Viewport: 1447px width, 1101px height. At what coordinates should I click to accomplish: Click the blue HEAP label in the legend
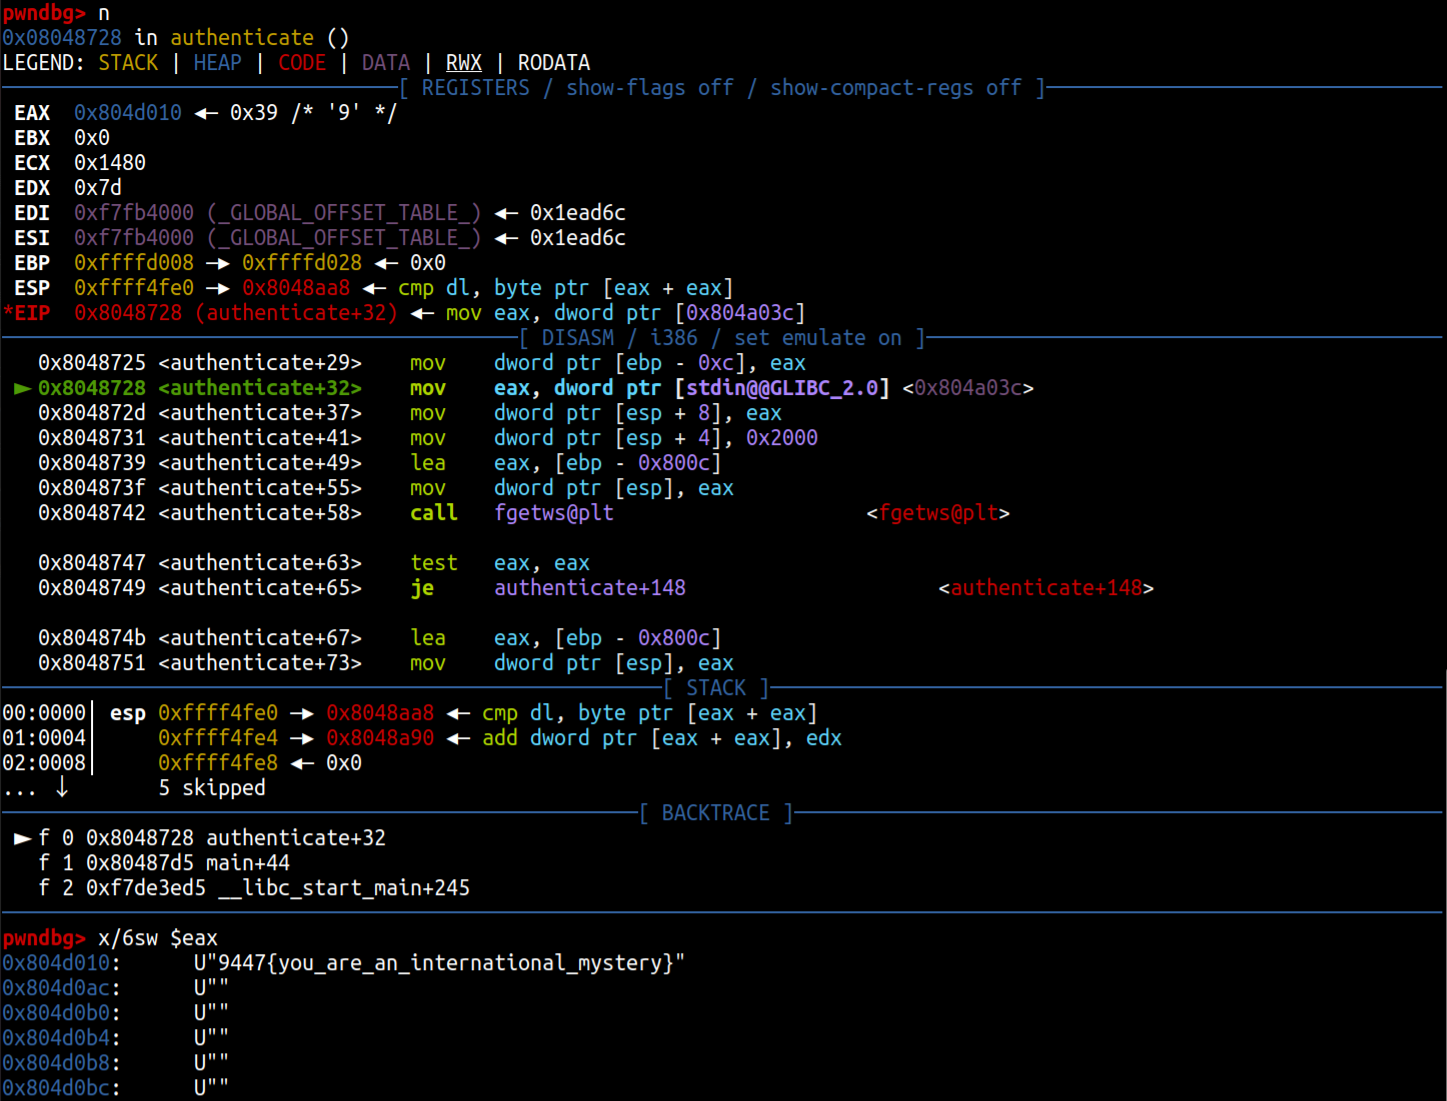[217, 63]
